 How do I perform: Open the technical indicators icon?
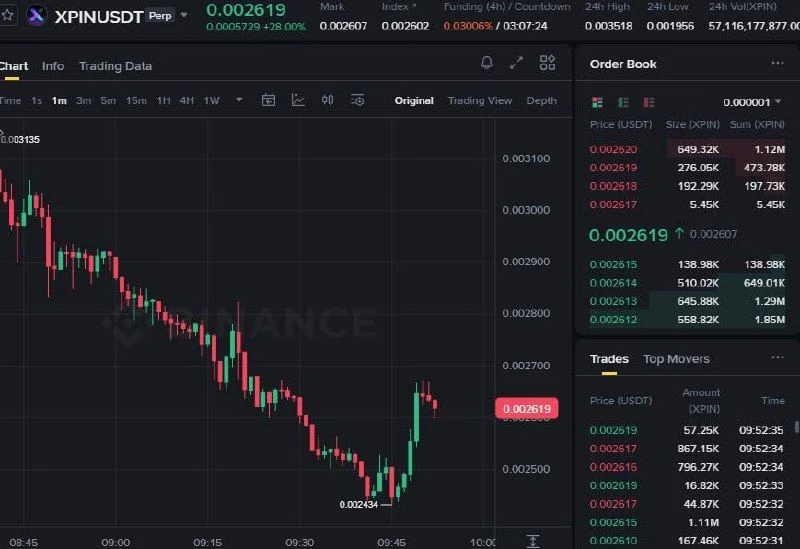tap(298, 100)
